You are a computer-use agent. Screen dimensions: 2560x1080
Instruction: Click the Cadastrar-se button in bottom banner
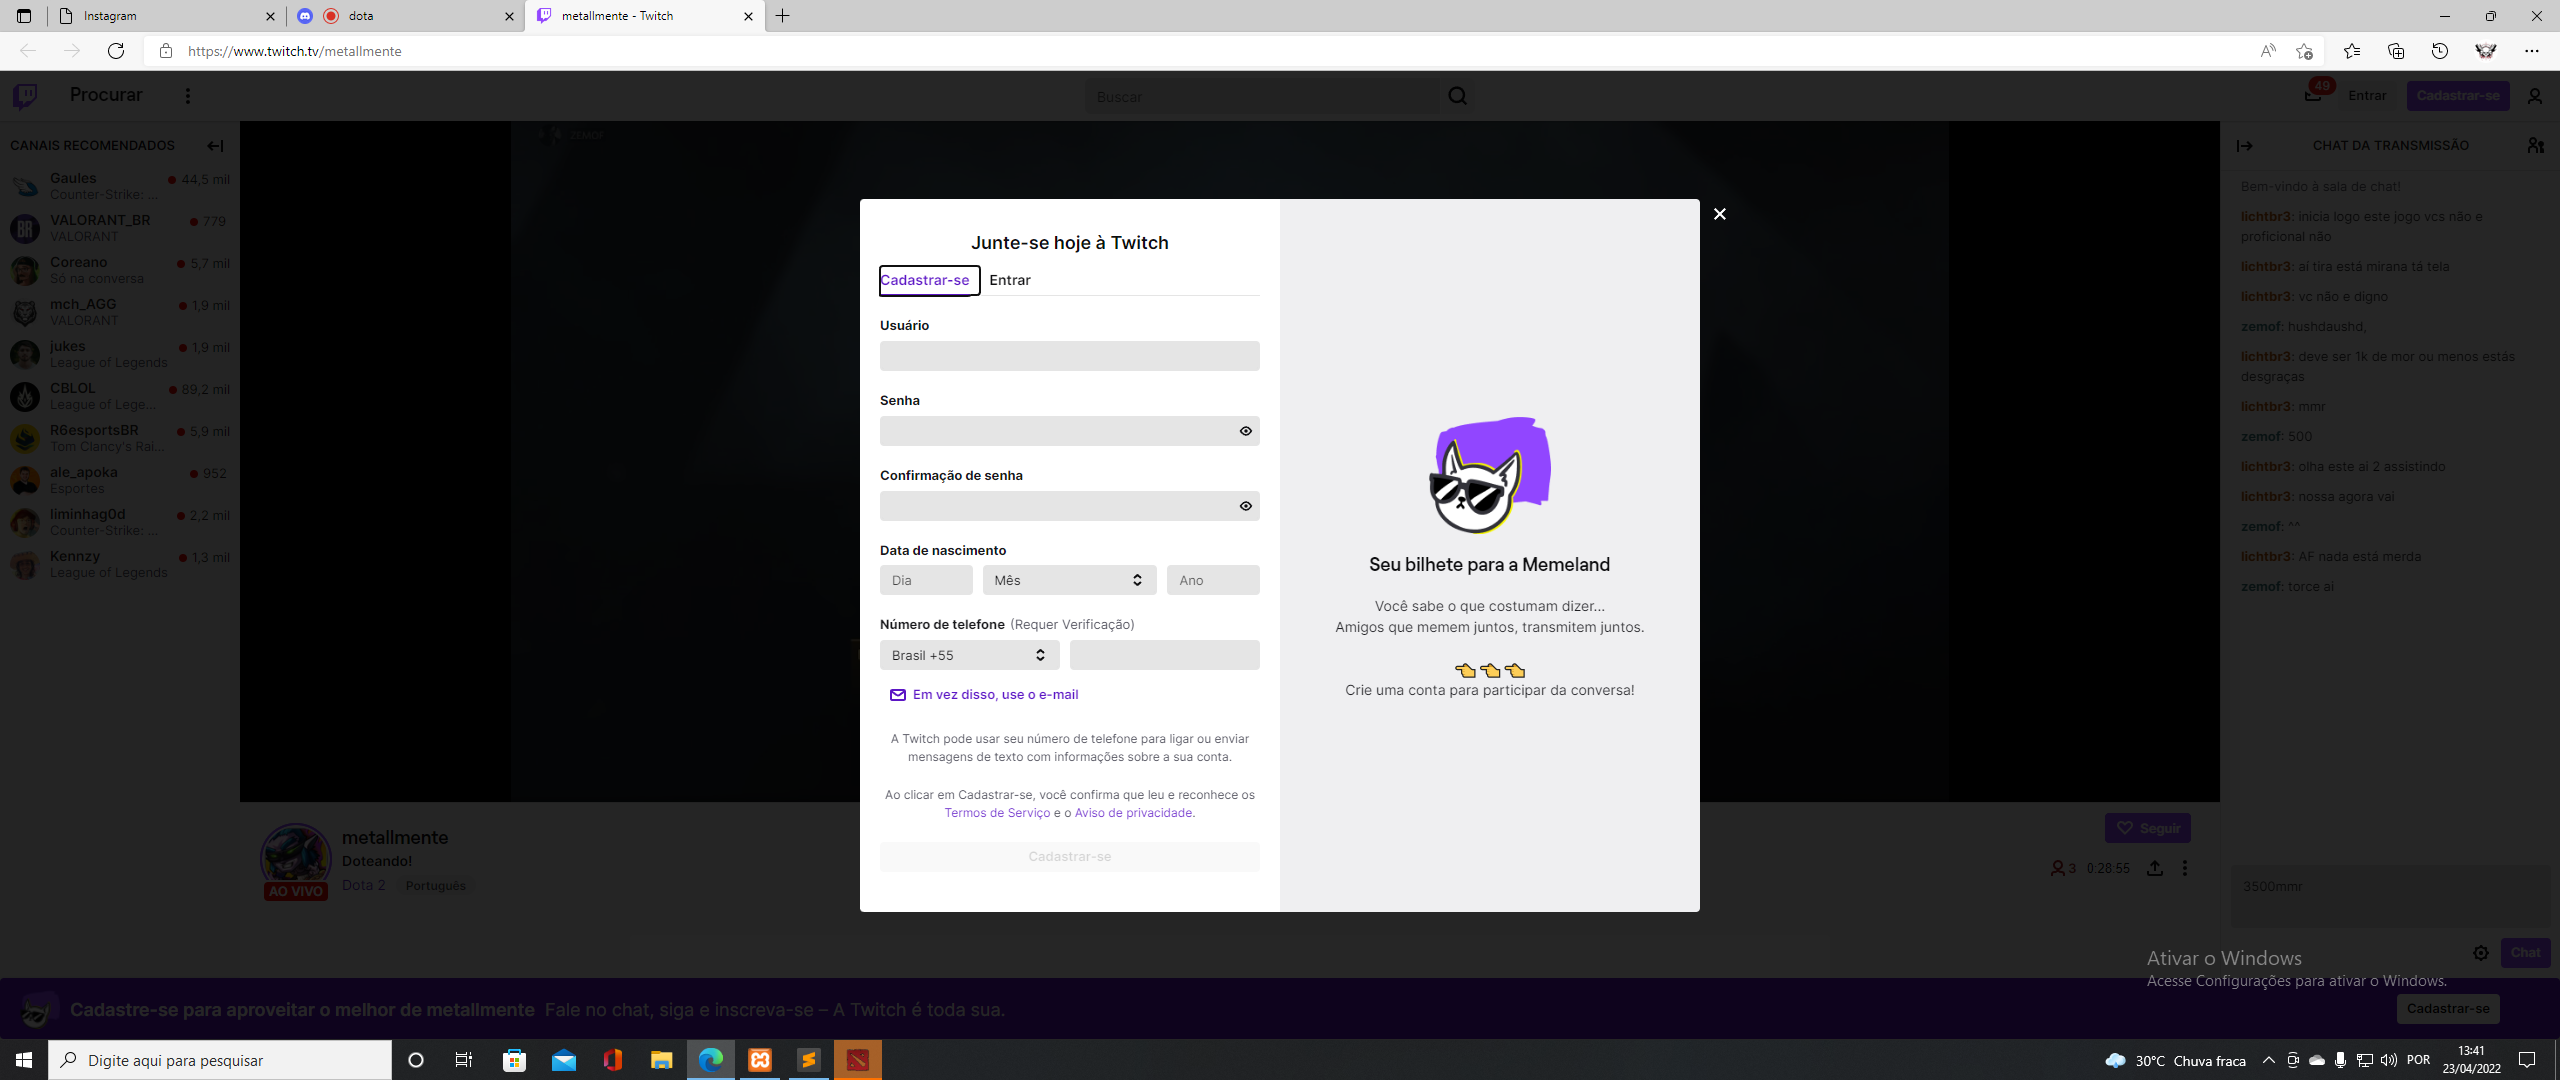(2448, 1009)
